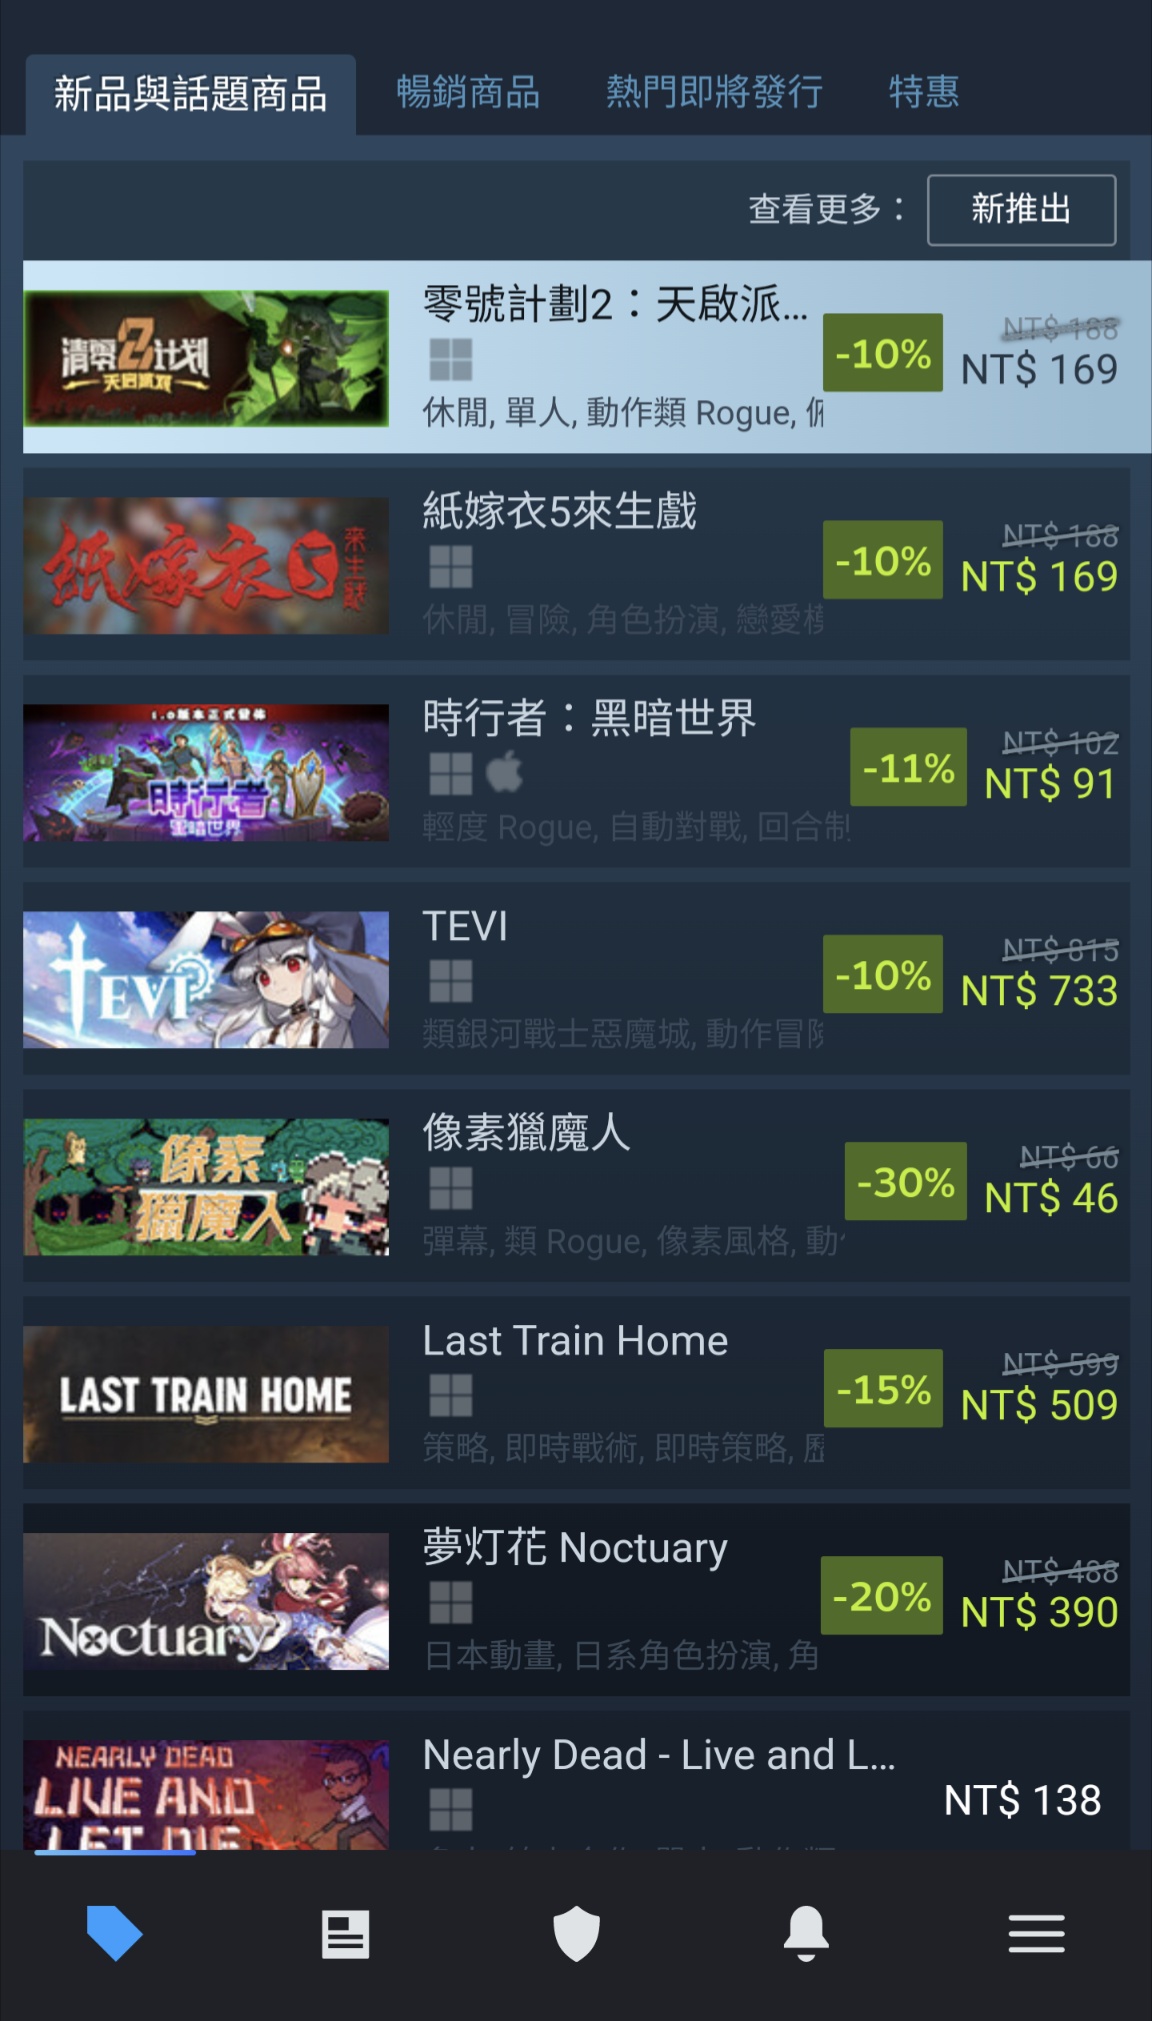Click the 像素獵魔人 game thumbnail
Screen dimensions: 1152x2021
(x=206, y=1187)
